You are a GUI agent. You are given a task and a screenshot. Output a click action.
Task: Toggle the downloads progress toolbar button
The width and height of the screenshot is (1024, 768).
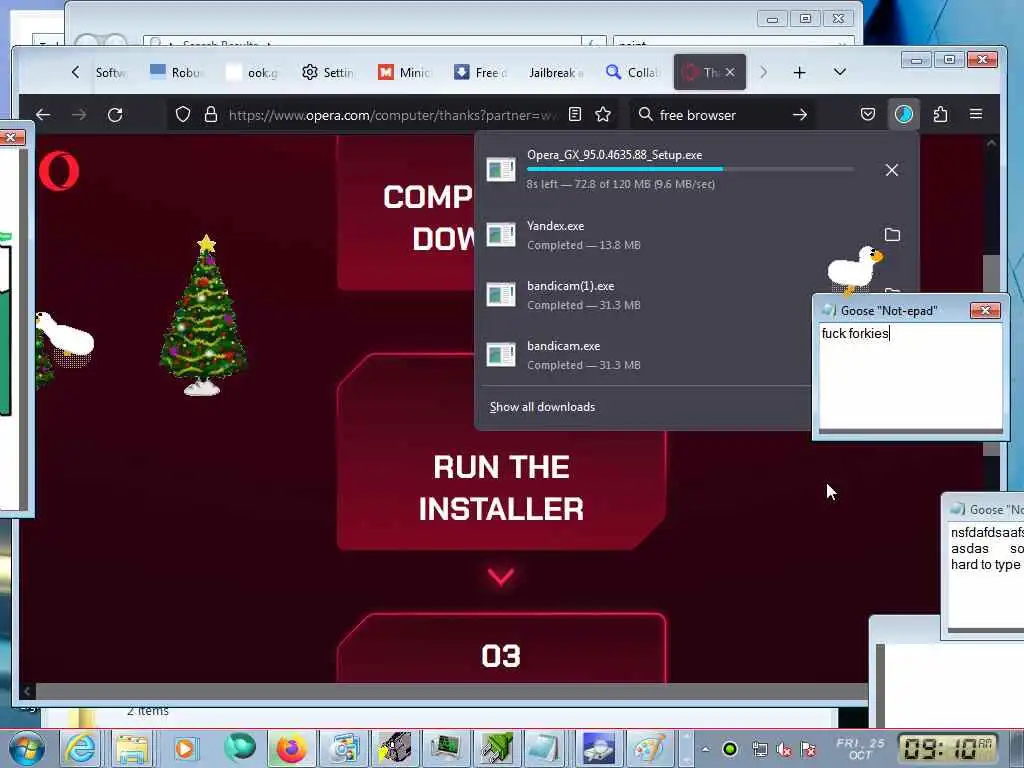pyautogui.click(x=904, y=115)
